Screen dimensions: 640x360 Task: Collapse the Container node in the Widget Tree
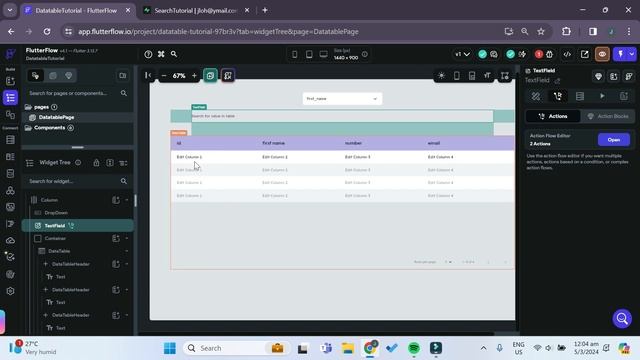pyautogui.click(x=127, y=238)
